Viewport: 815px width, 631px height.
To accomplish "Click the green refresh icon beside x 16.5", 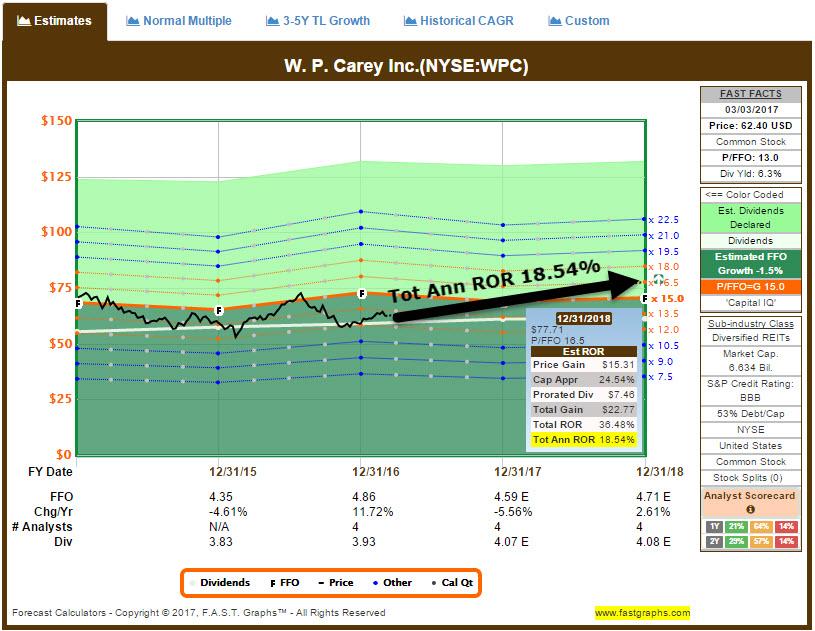I will [658, 280].
